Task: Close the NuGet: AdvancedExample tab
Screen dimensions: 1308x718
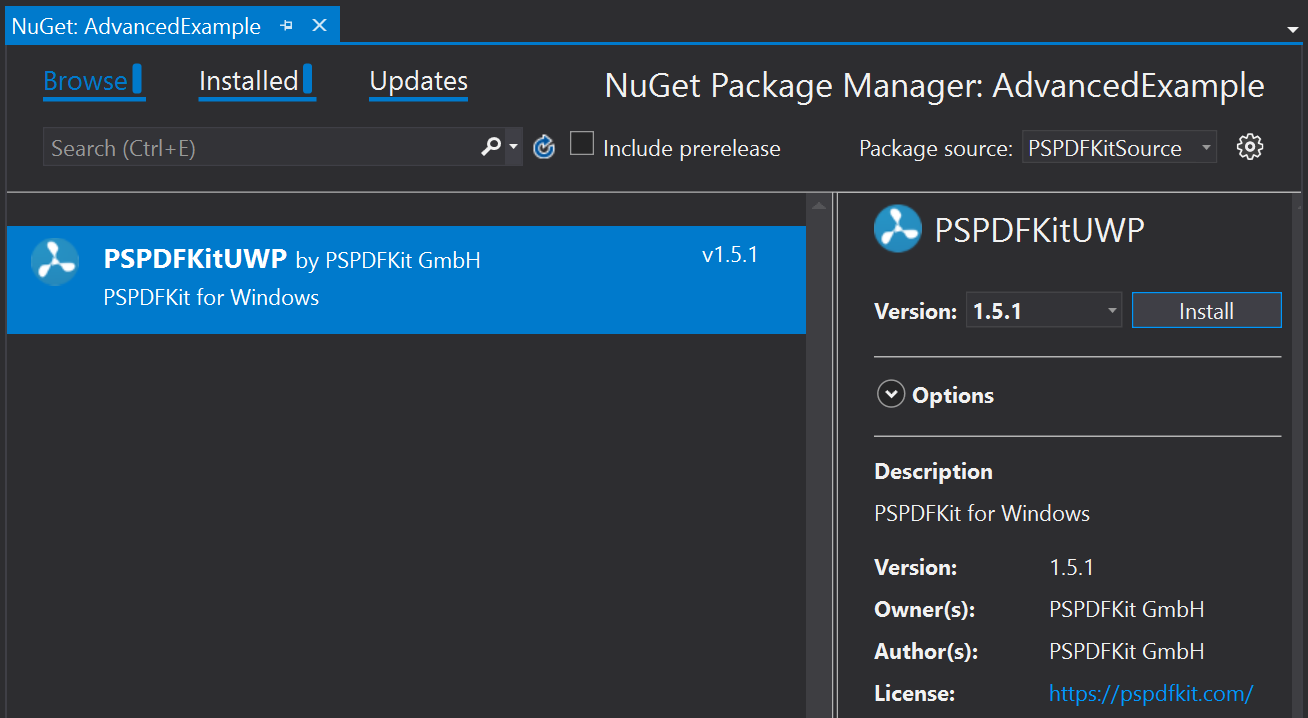Action: (x=319, y=26)
